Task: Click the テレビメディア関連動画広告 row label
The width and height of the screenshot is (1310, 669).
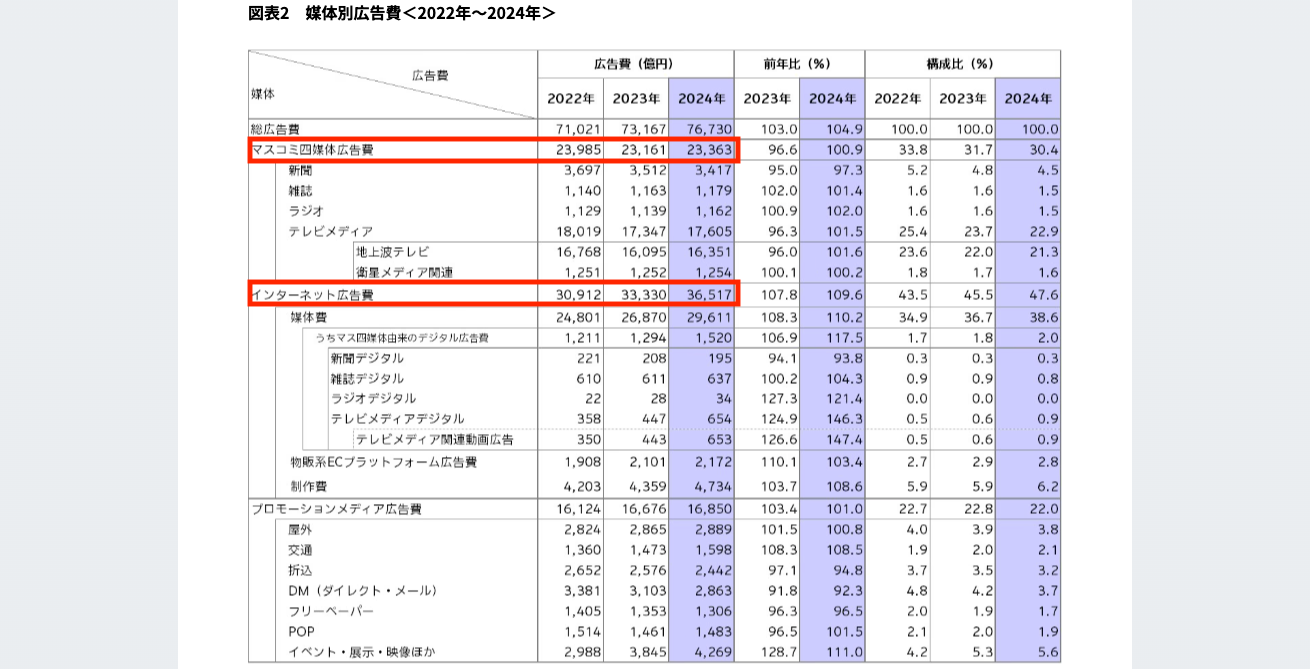Action: [x=434, y=440]
